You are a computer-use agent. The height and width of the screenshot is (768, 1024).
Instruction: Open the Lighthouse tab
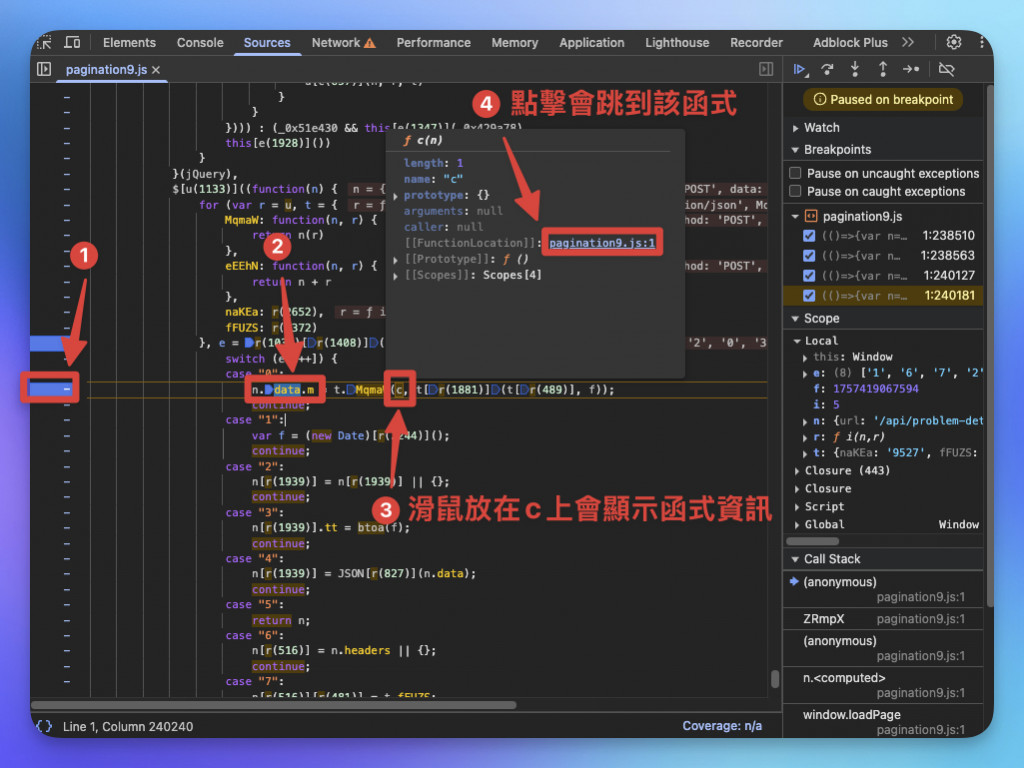coord(677,42)
